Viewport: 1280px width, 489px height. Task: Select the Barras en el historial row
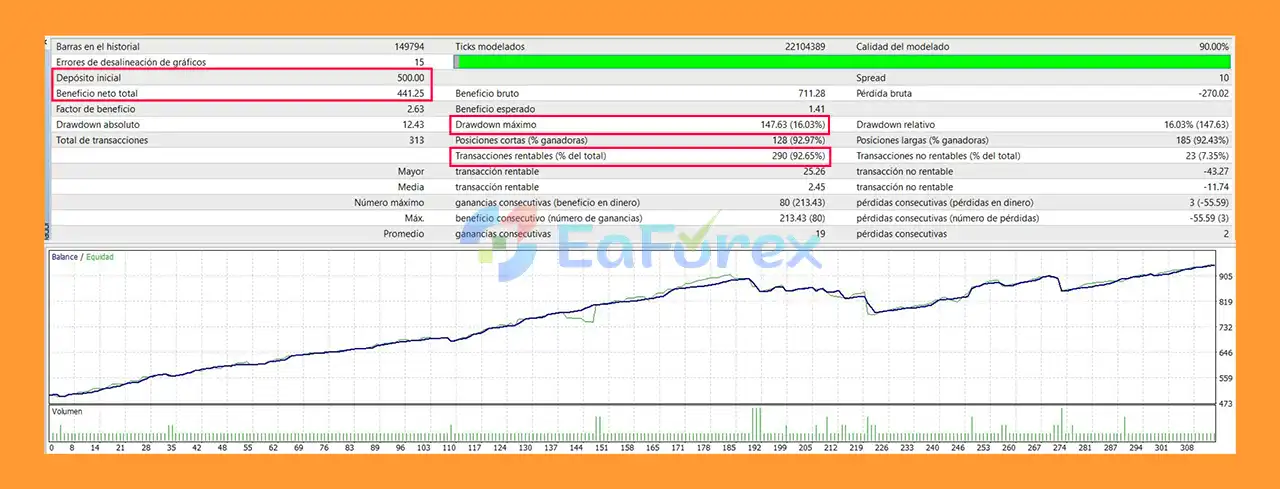240,47
